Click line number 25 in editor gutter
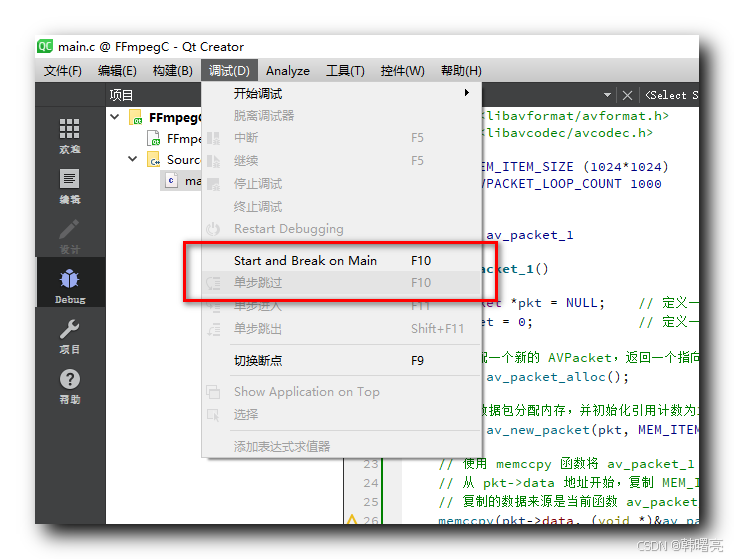The width and height of the screenshot is (734, 559). (371, 502)
